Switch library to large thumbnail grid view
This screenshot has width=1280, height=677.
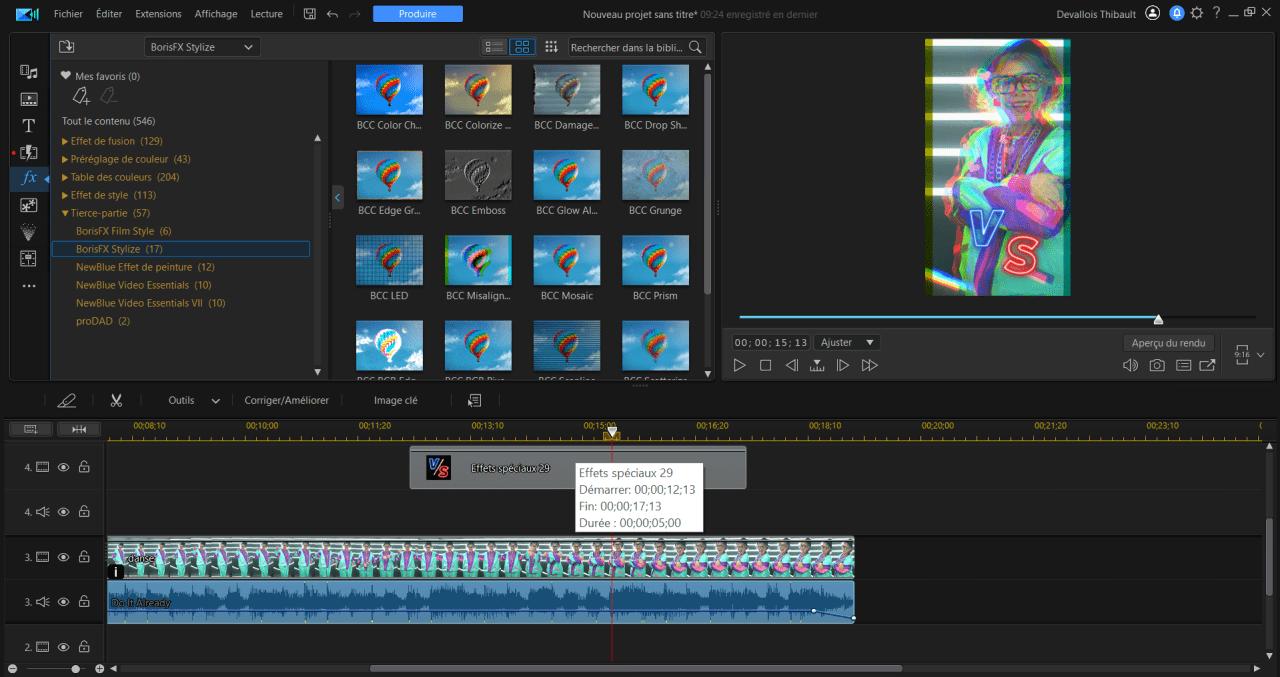[522, 47]
